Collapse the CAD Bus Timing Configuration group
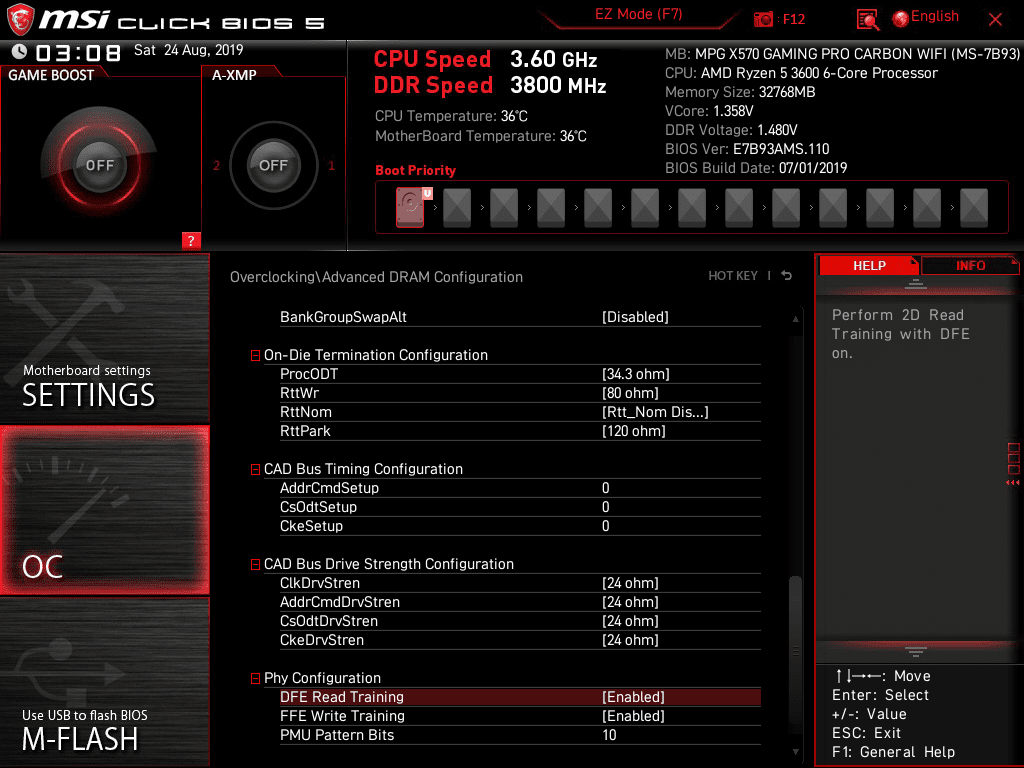Image resolution: width=1024 pixels, height=768 pixels. click(x=255, y=470)
